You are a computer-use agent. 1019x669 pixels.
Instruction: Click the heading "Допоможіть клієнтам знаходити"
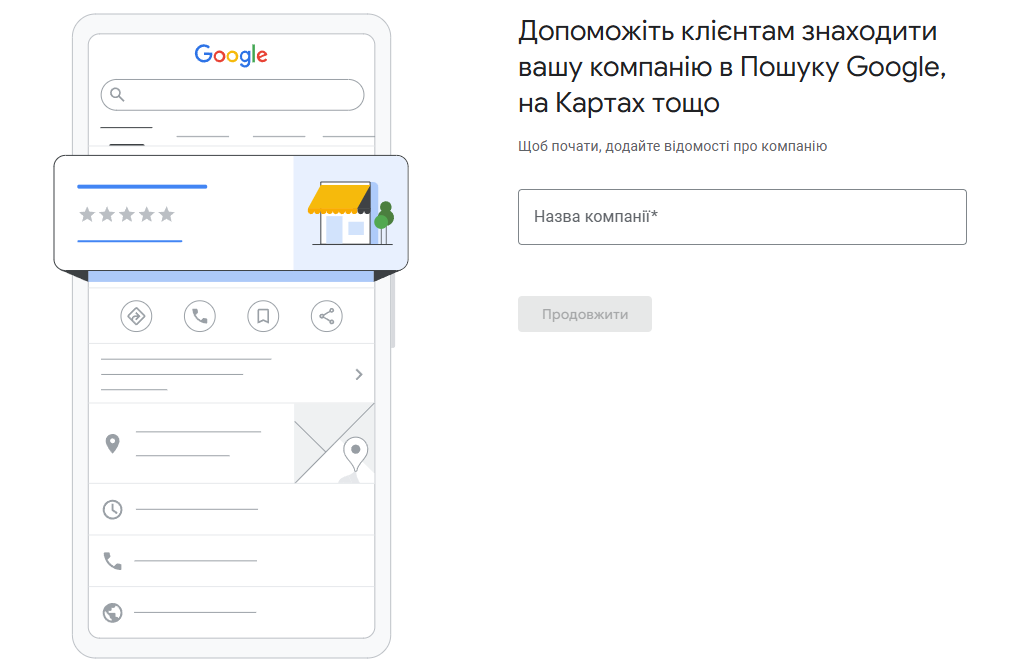click(727, 31)
